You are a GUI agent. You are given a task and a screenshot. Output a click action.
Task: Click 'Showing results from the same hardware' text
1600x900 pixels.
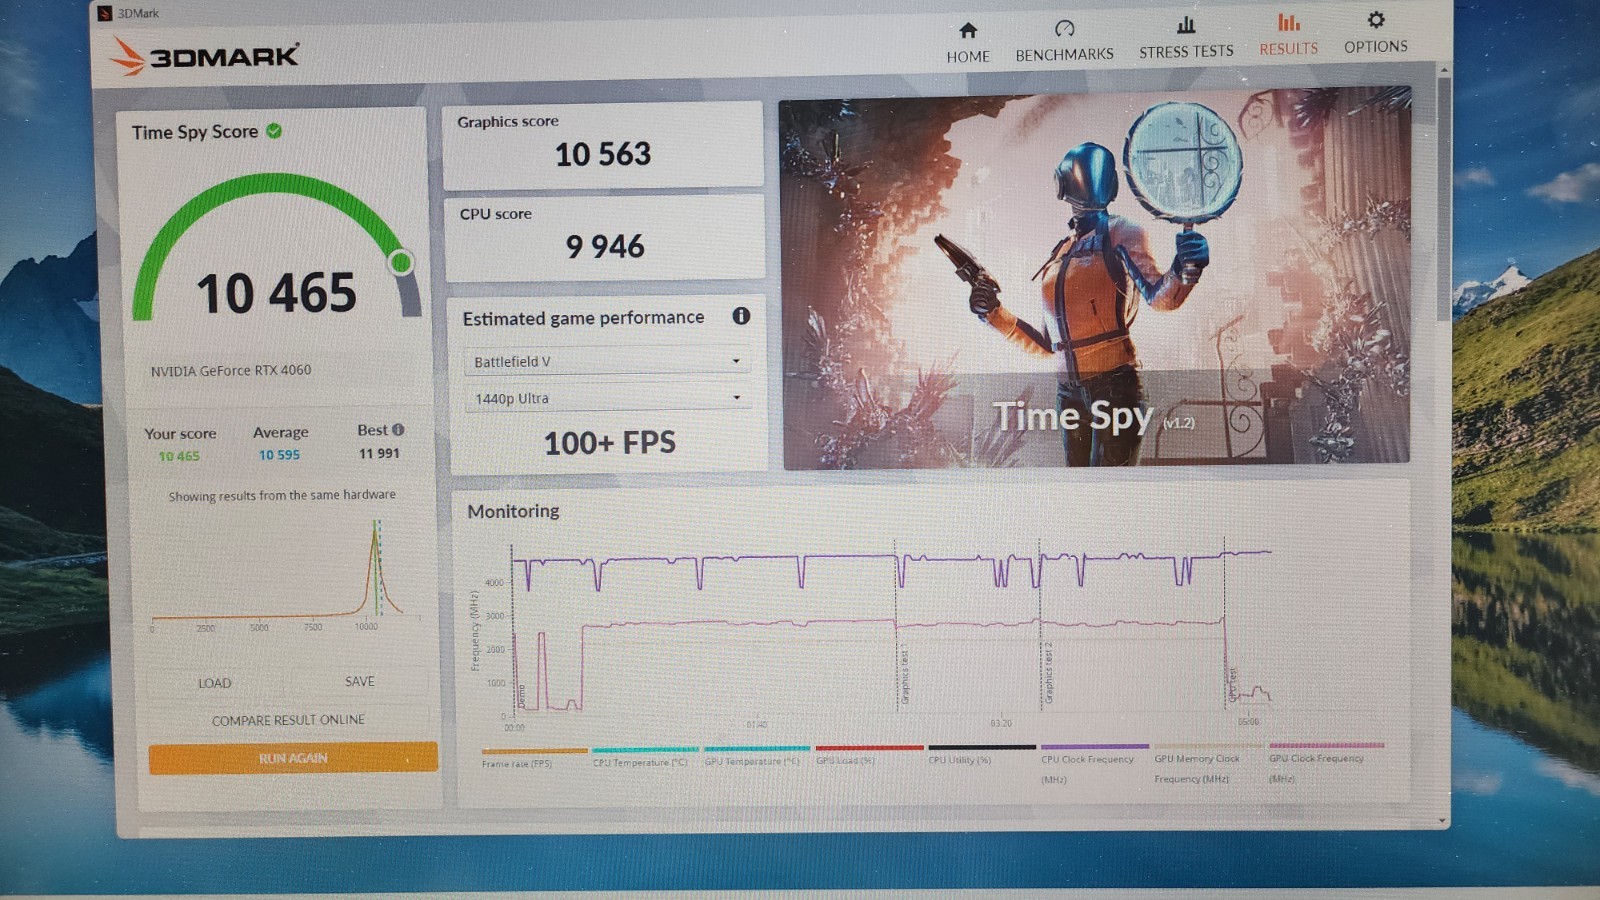tap(282, 495)
